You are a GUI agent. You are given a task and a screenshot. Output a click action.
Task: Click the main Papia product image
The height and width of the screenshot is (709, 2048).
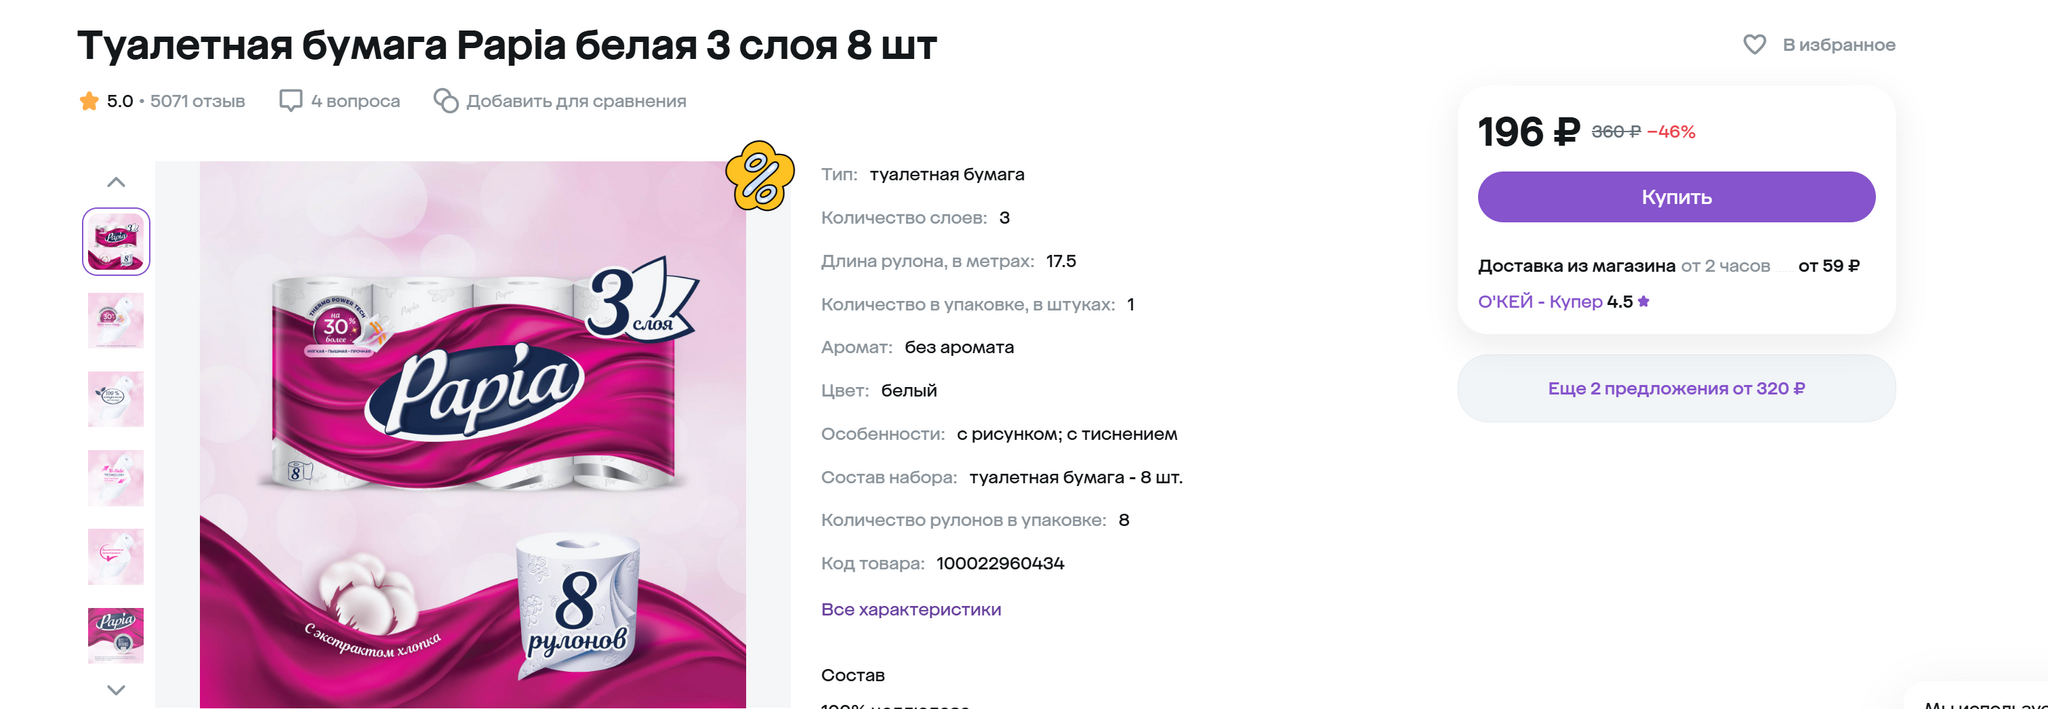(473, 435)
